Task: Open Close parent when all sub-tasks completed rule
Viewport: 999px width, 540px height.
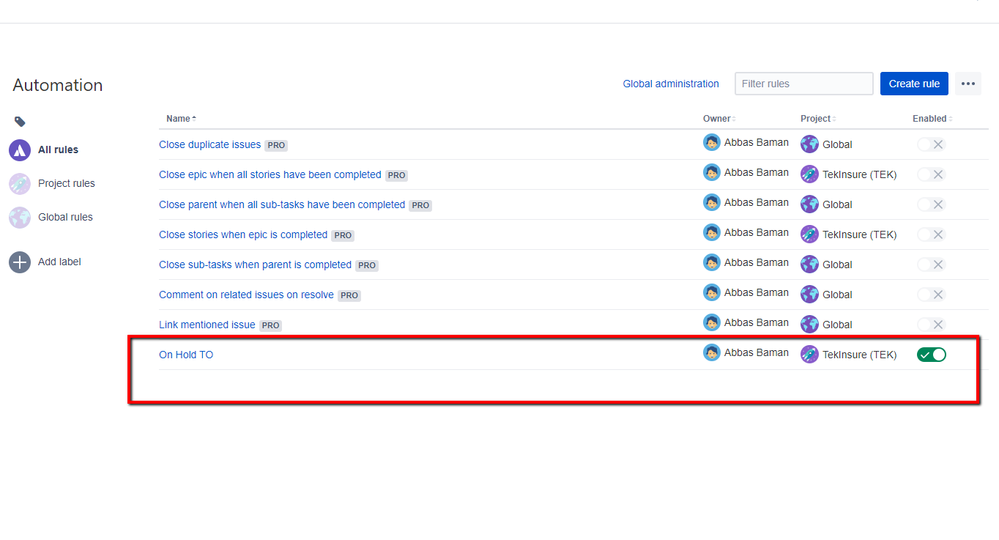Action: coord(282,204)
